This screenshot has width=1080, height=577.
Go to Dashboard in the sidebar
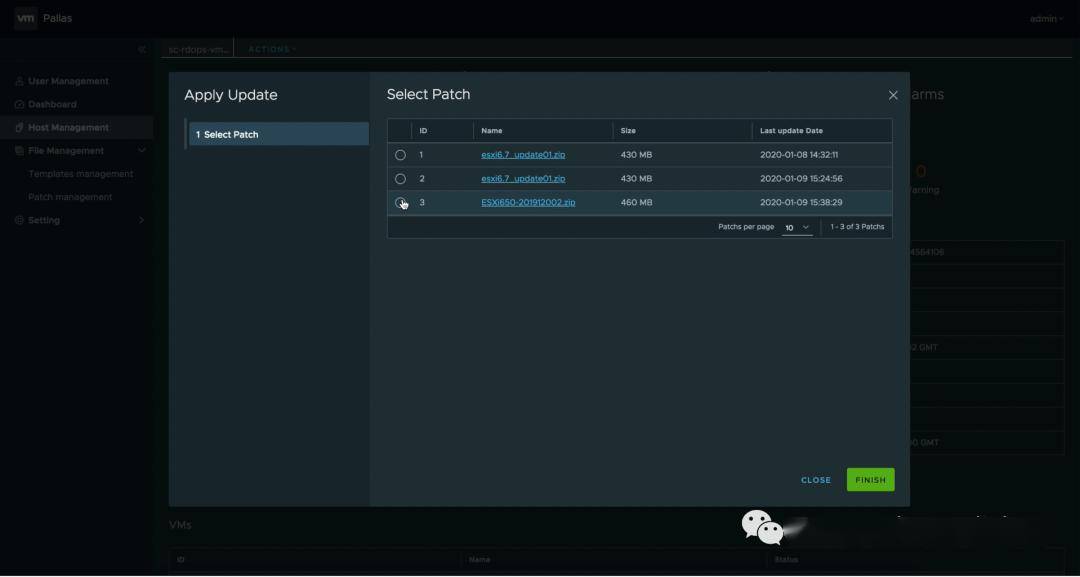click(52, 105)
